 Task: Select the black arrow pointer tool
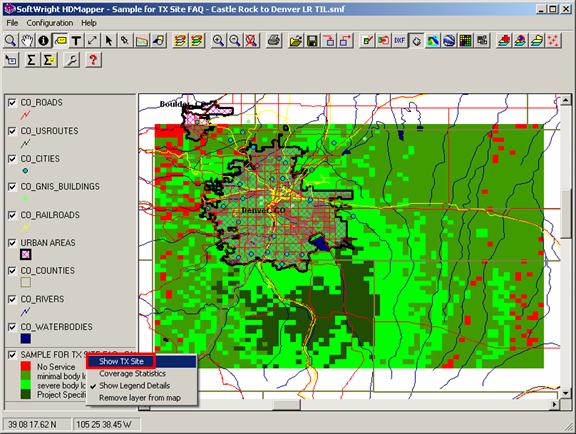click(109, 40)
